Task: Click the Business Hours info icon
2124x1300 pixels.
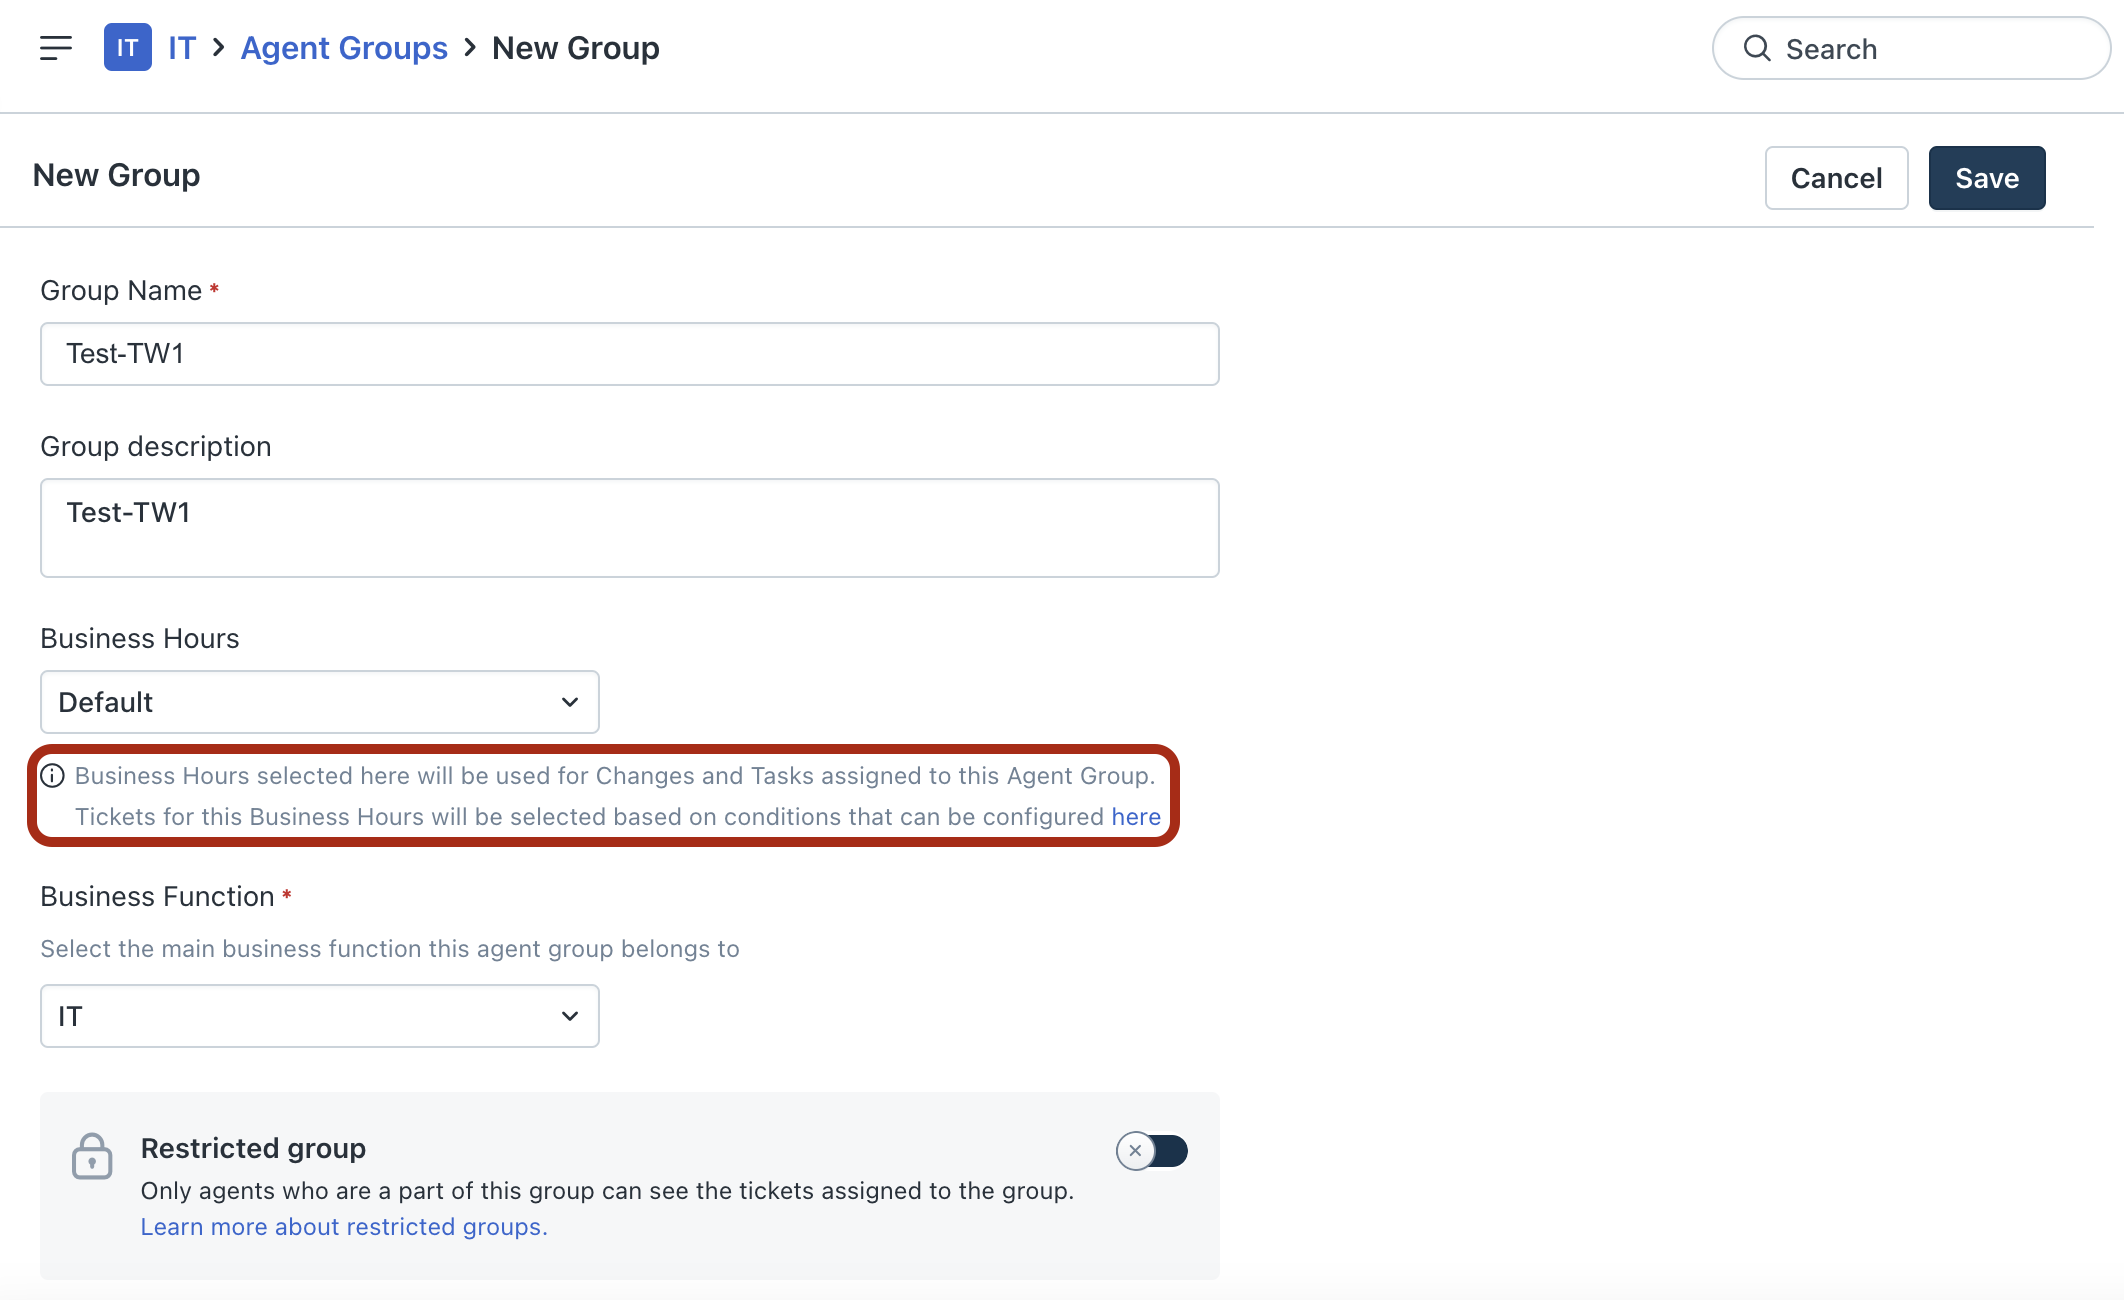Action: [x=53, y=776]
